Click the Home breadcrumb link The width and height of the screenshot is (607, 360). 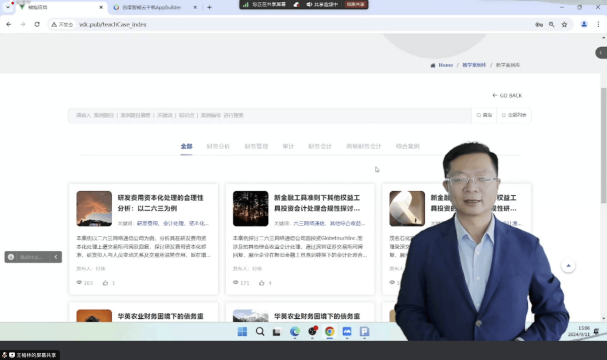[446, 65]
